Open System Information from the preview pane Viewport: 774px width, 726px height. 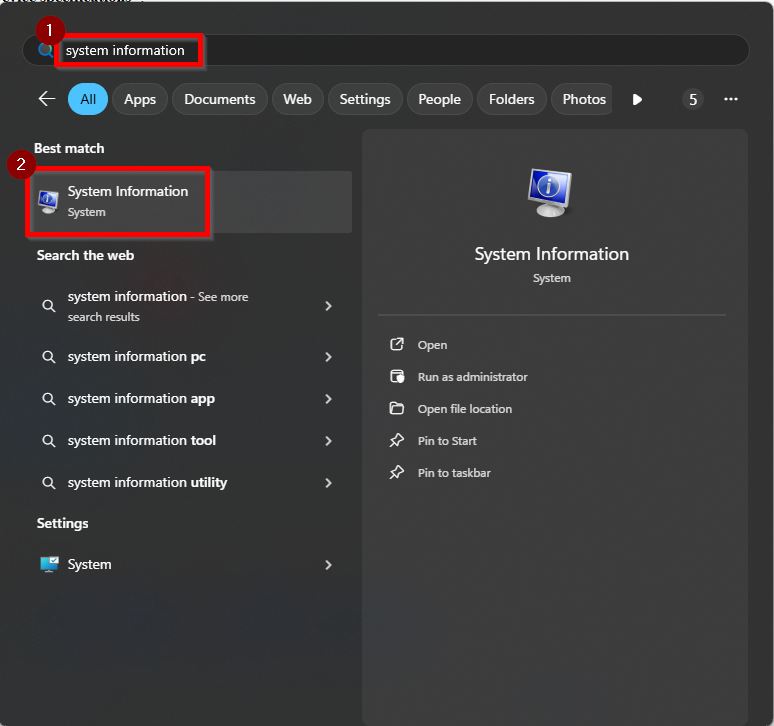[x=432, y=345]
